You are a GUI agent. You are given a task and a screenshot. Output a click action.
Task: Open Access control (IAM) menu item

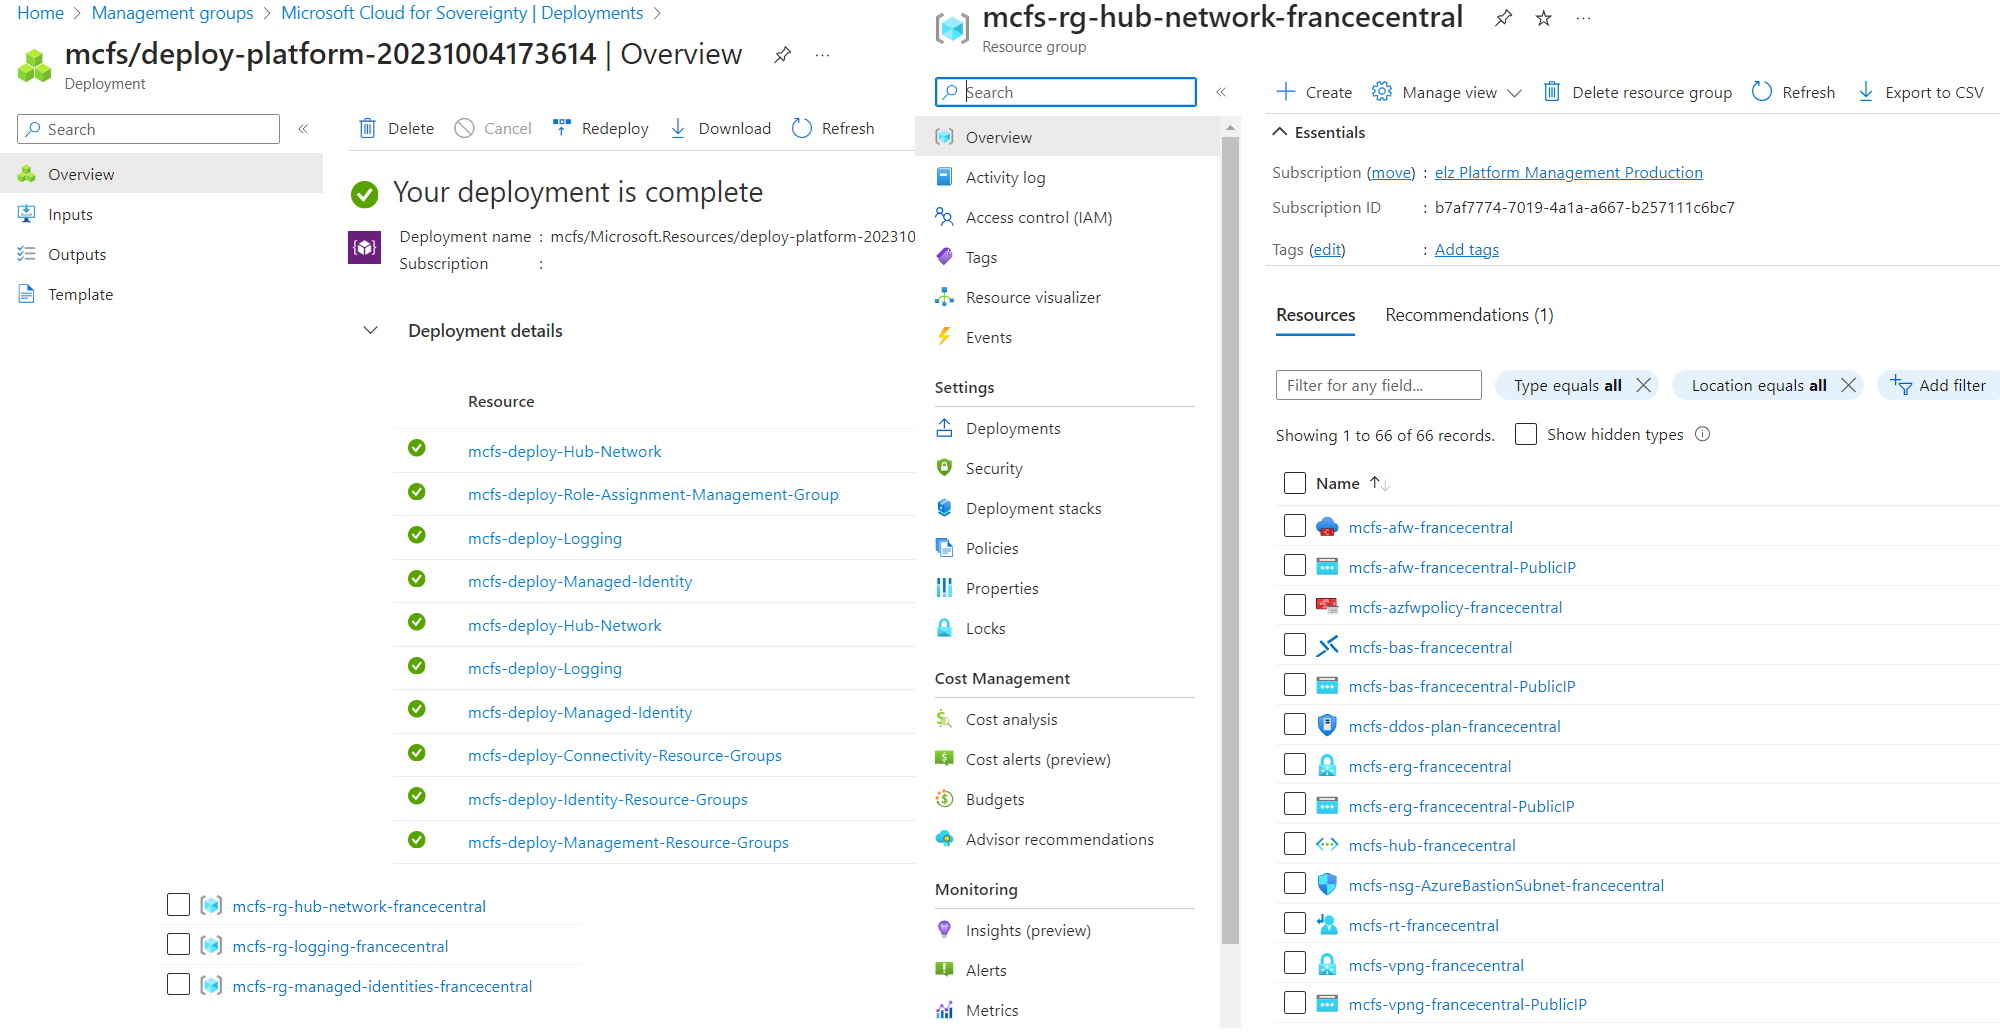pyautogui.click(x=1038, y=217)
